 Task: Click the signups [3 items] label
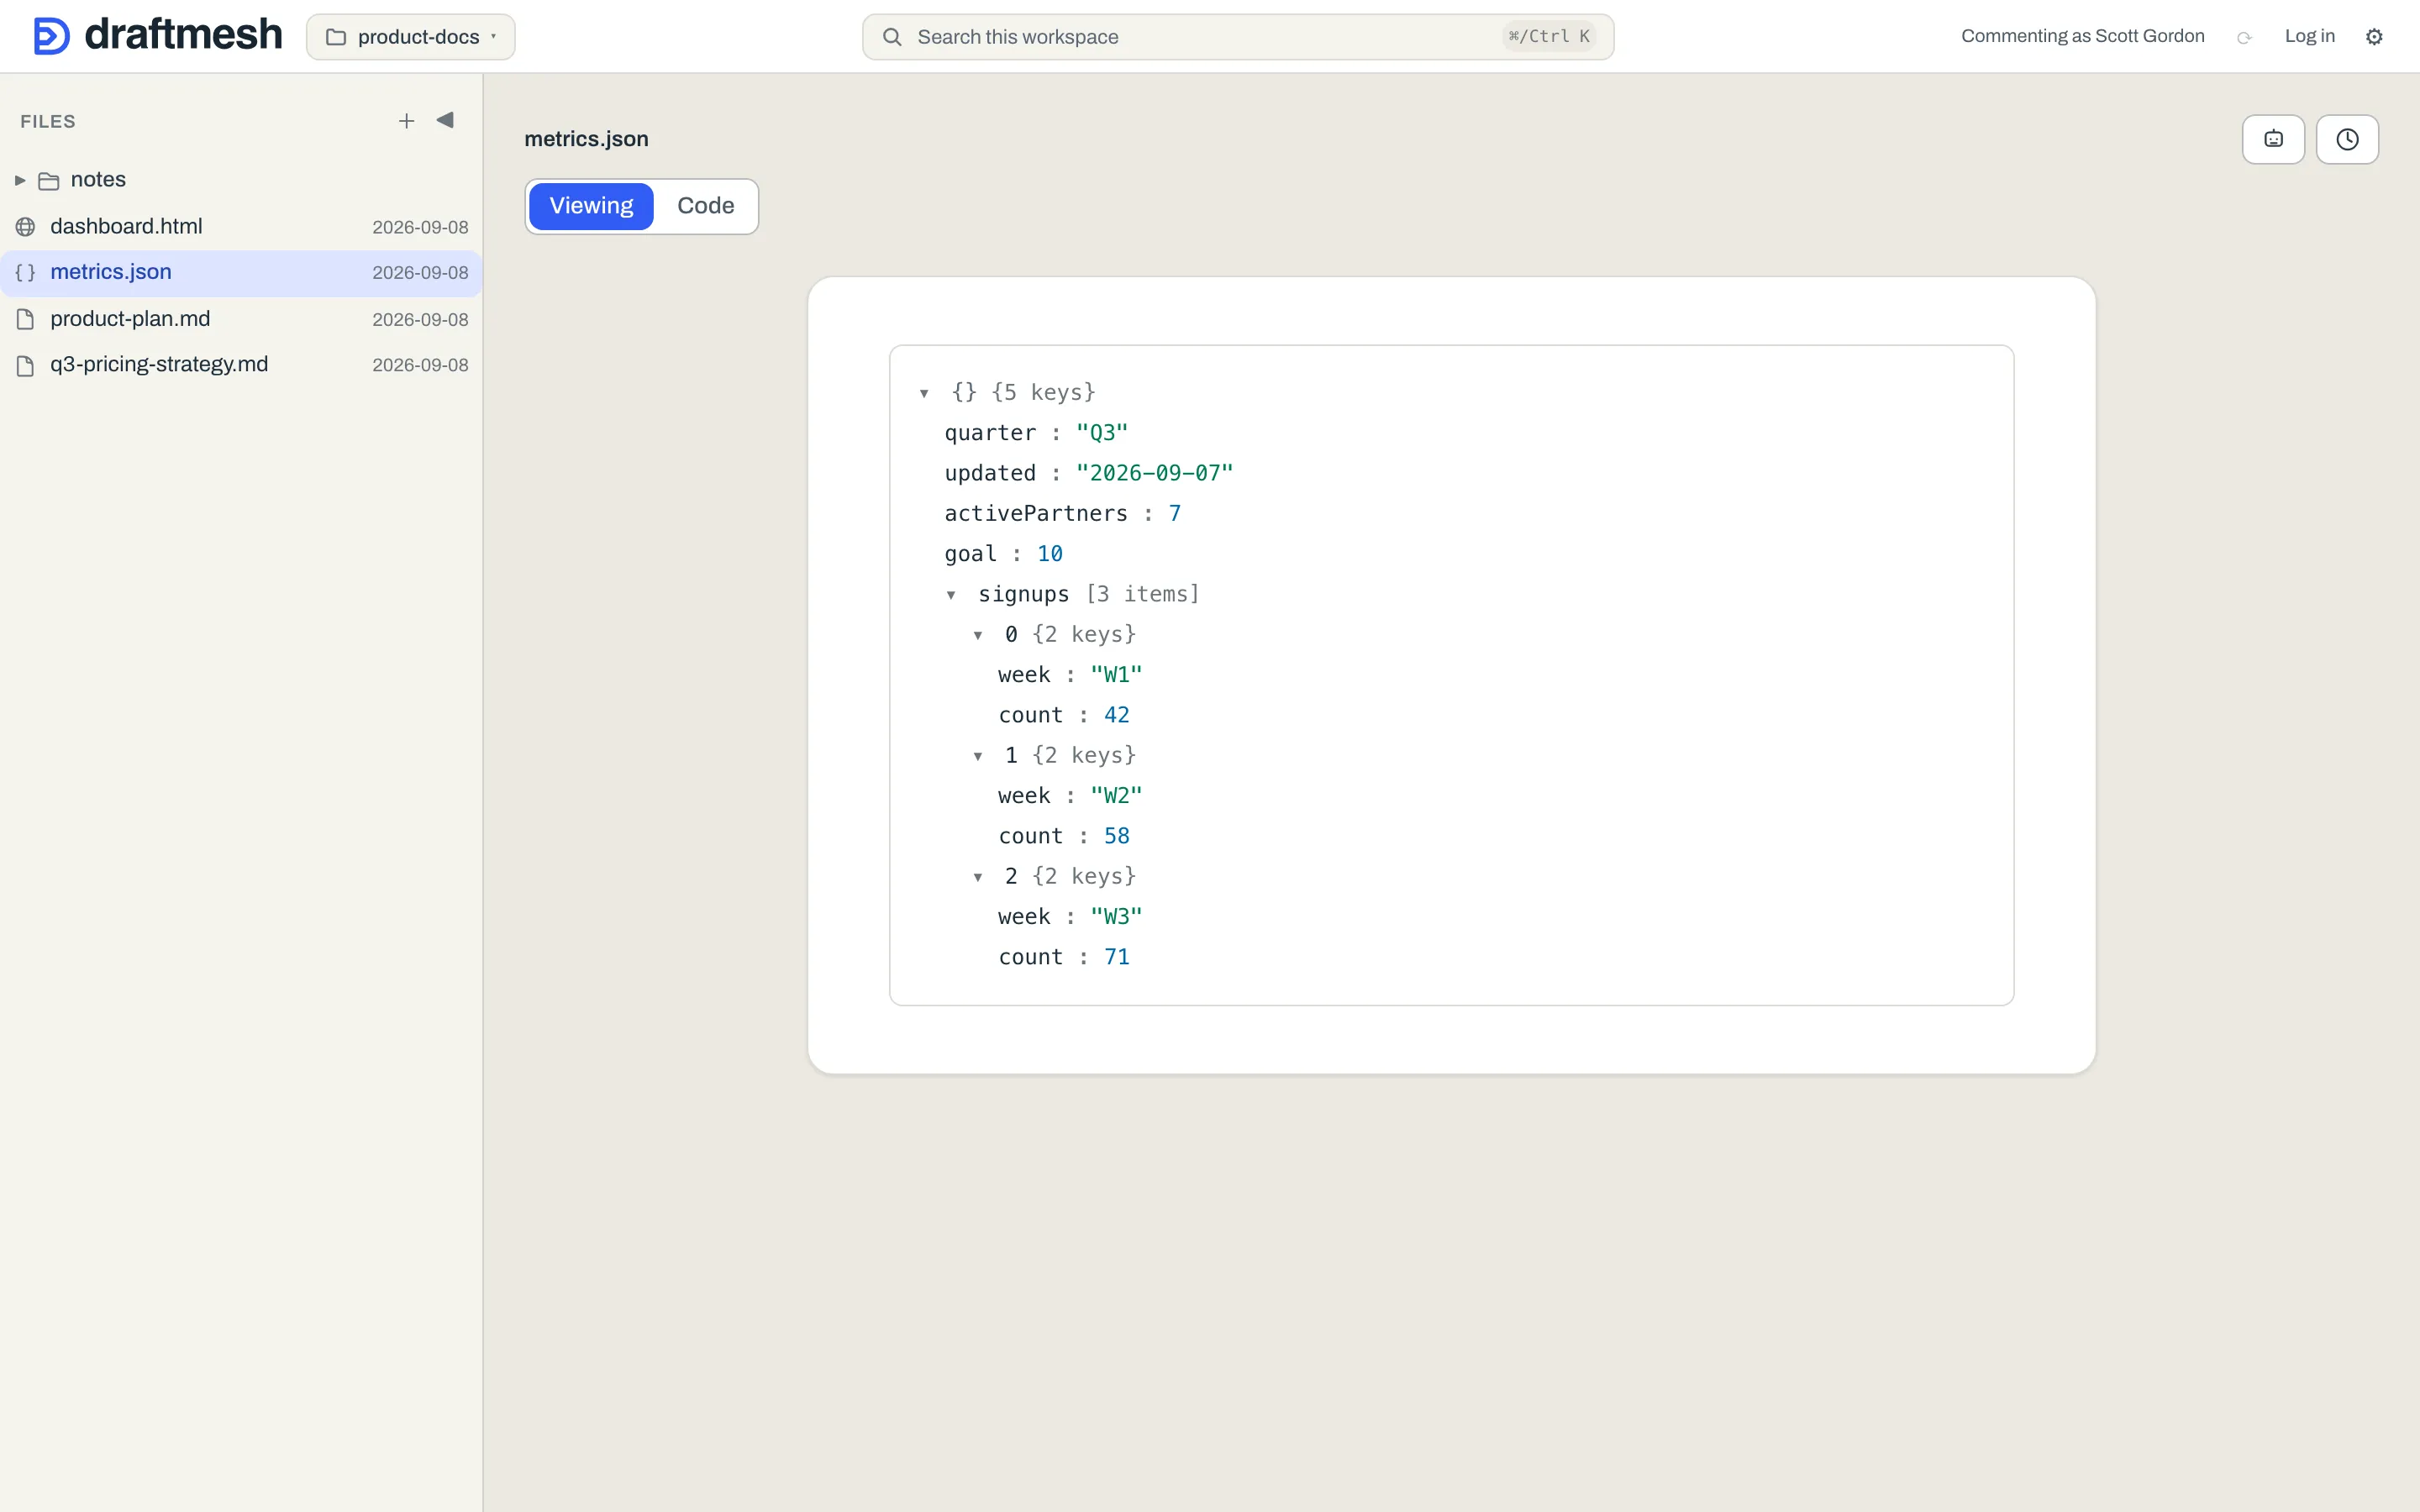[1088, 594]
